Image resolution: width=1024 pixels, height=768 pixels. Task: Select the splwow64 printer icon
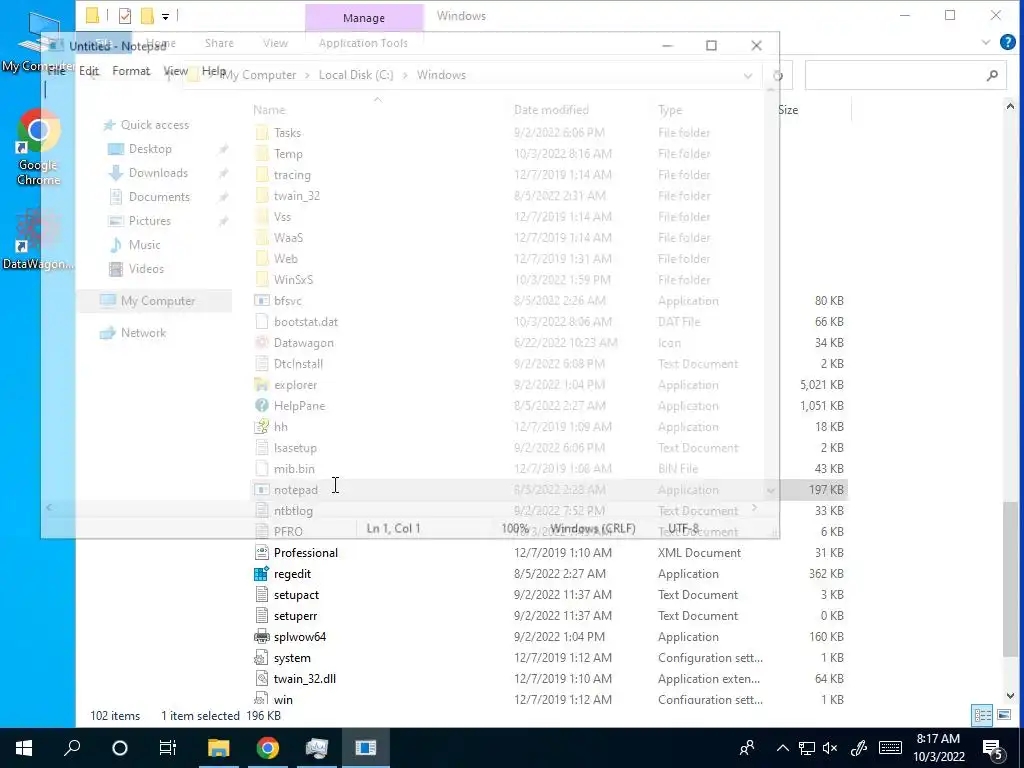[261, 637]
